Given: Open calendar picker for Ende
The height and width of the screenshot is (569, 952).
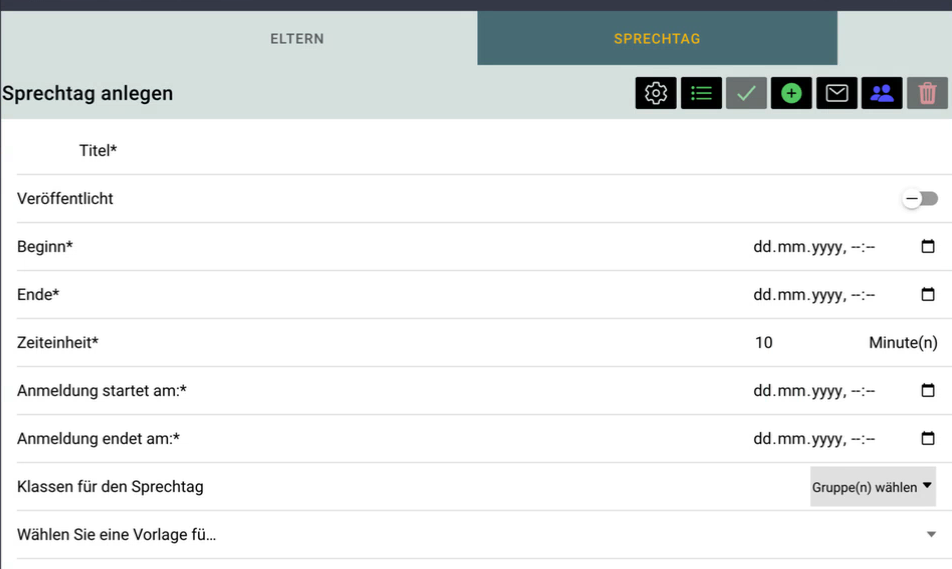Looking at the screenshot, I should pyautogui.click(x=928, y=295).
